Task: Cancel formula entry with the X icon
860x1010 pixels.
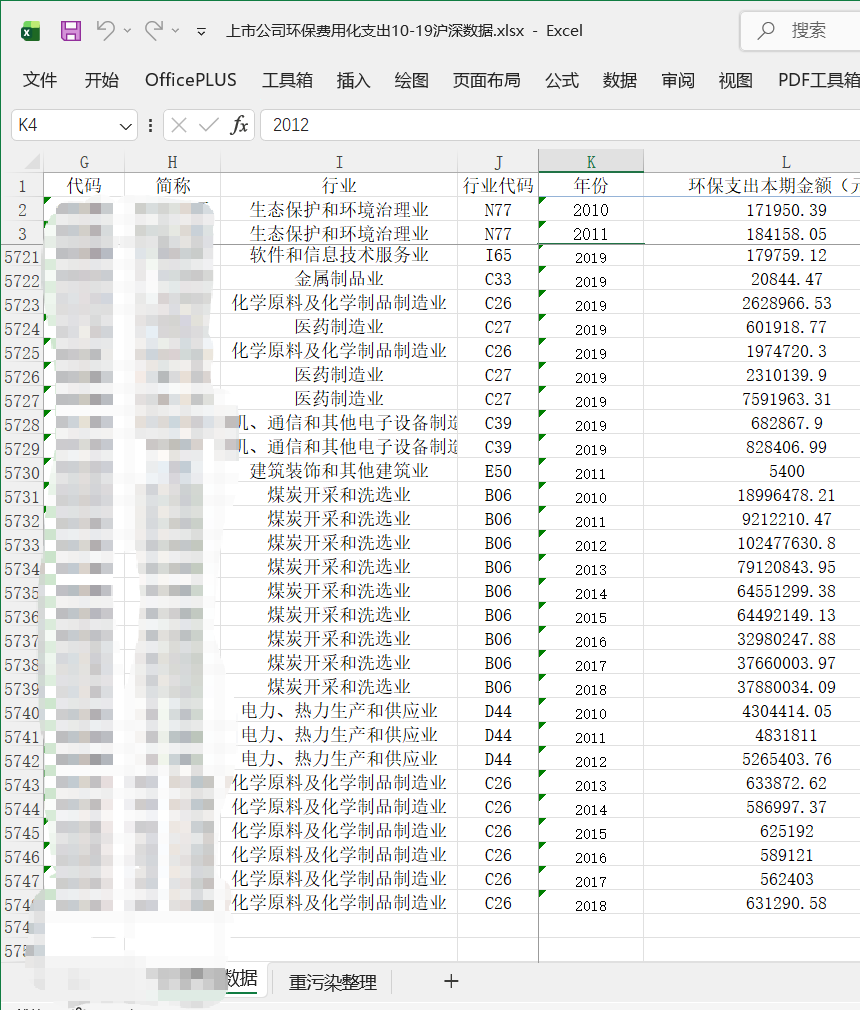Action: [179, 125]
